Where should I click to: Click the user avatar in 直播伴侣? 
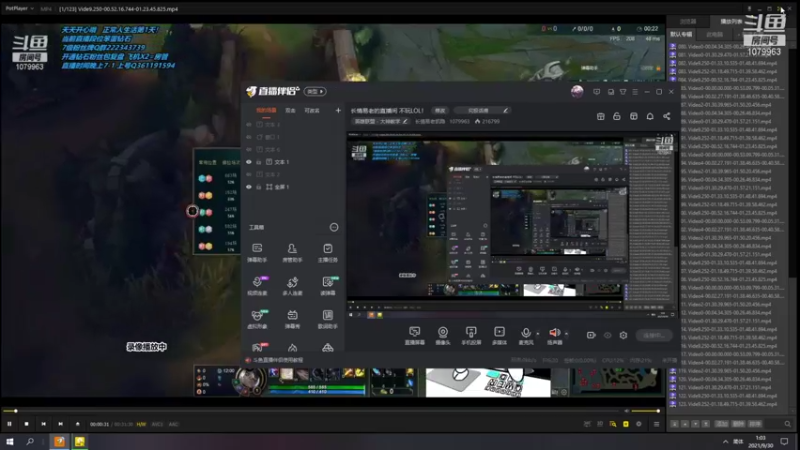pos(577,91)
